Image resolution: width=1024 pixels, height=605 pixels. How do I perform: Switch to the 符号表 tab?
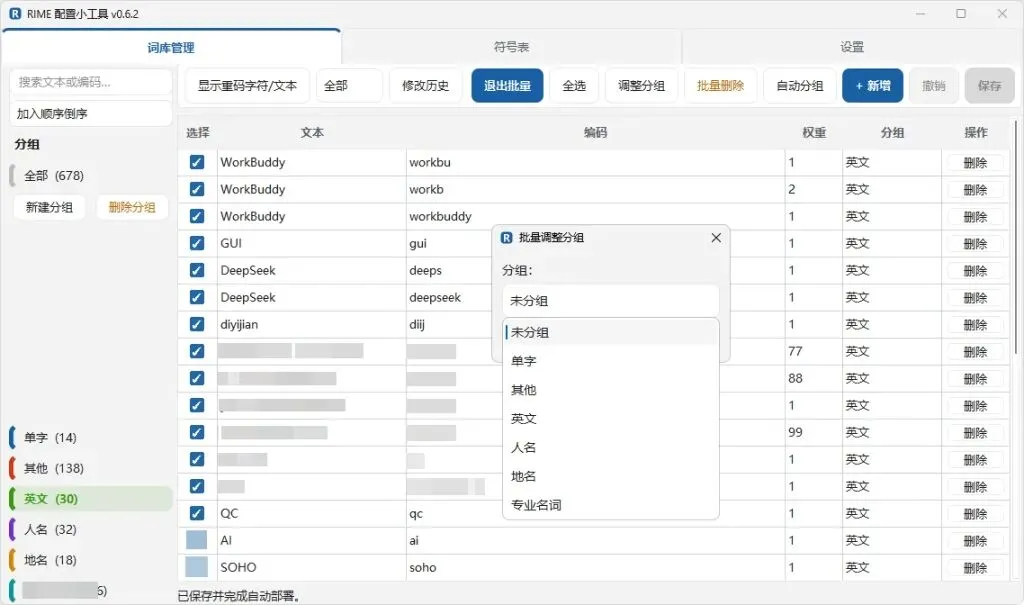511,47
